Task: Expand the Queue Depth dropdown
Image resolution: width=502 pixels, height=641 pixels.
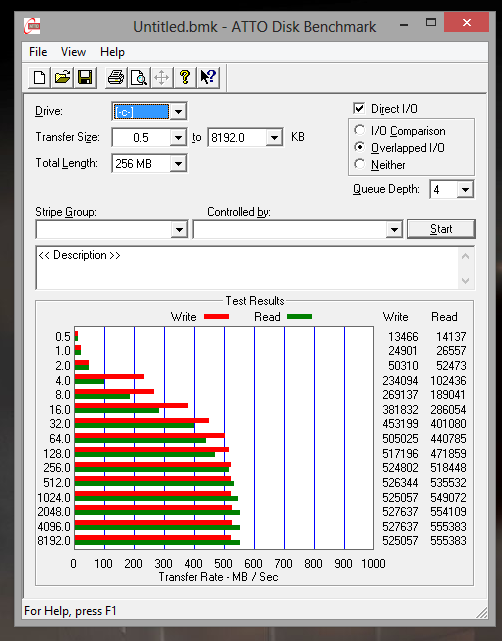Action: (x=465, y=190)
